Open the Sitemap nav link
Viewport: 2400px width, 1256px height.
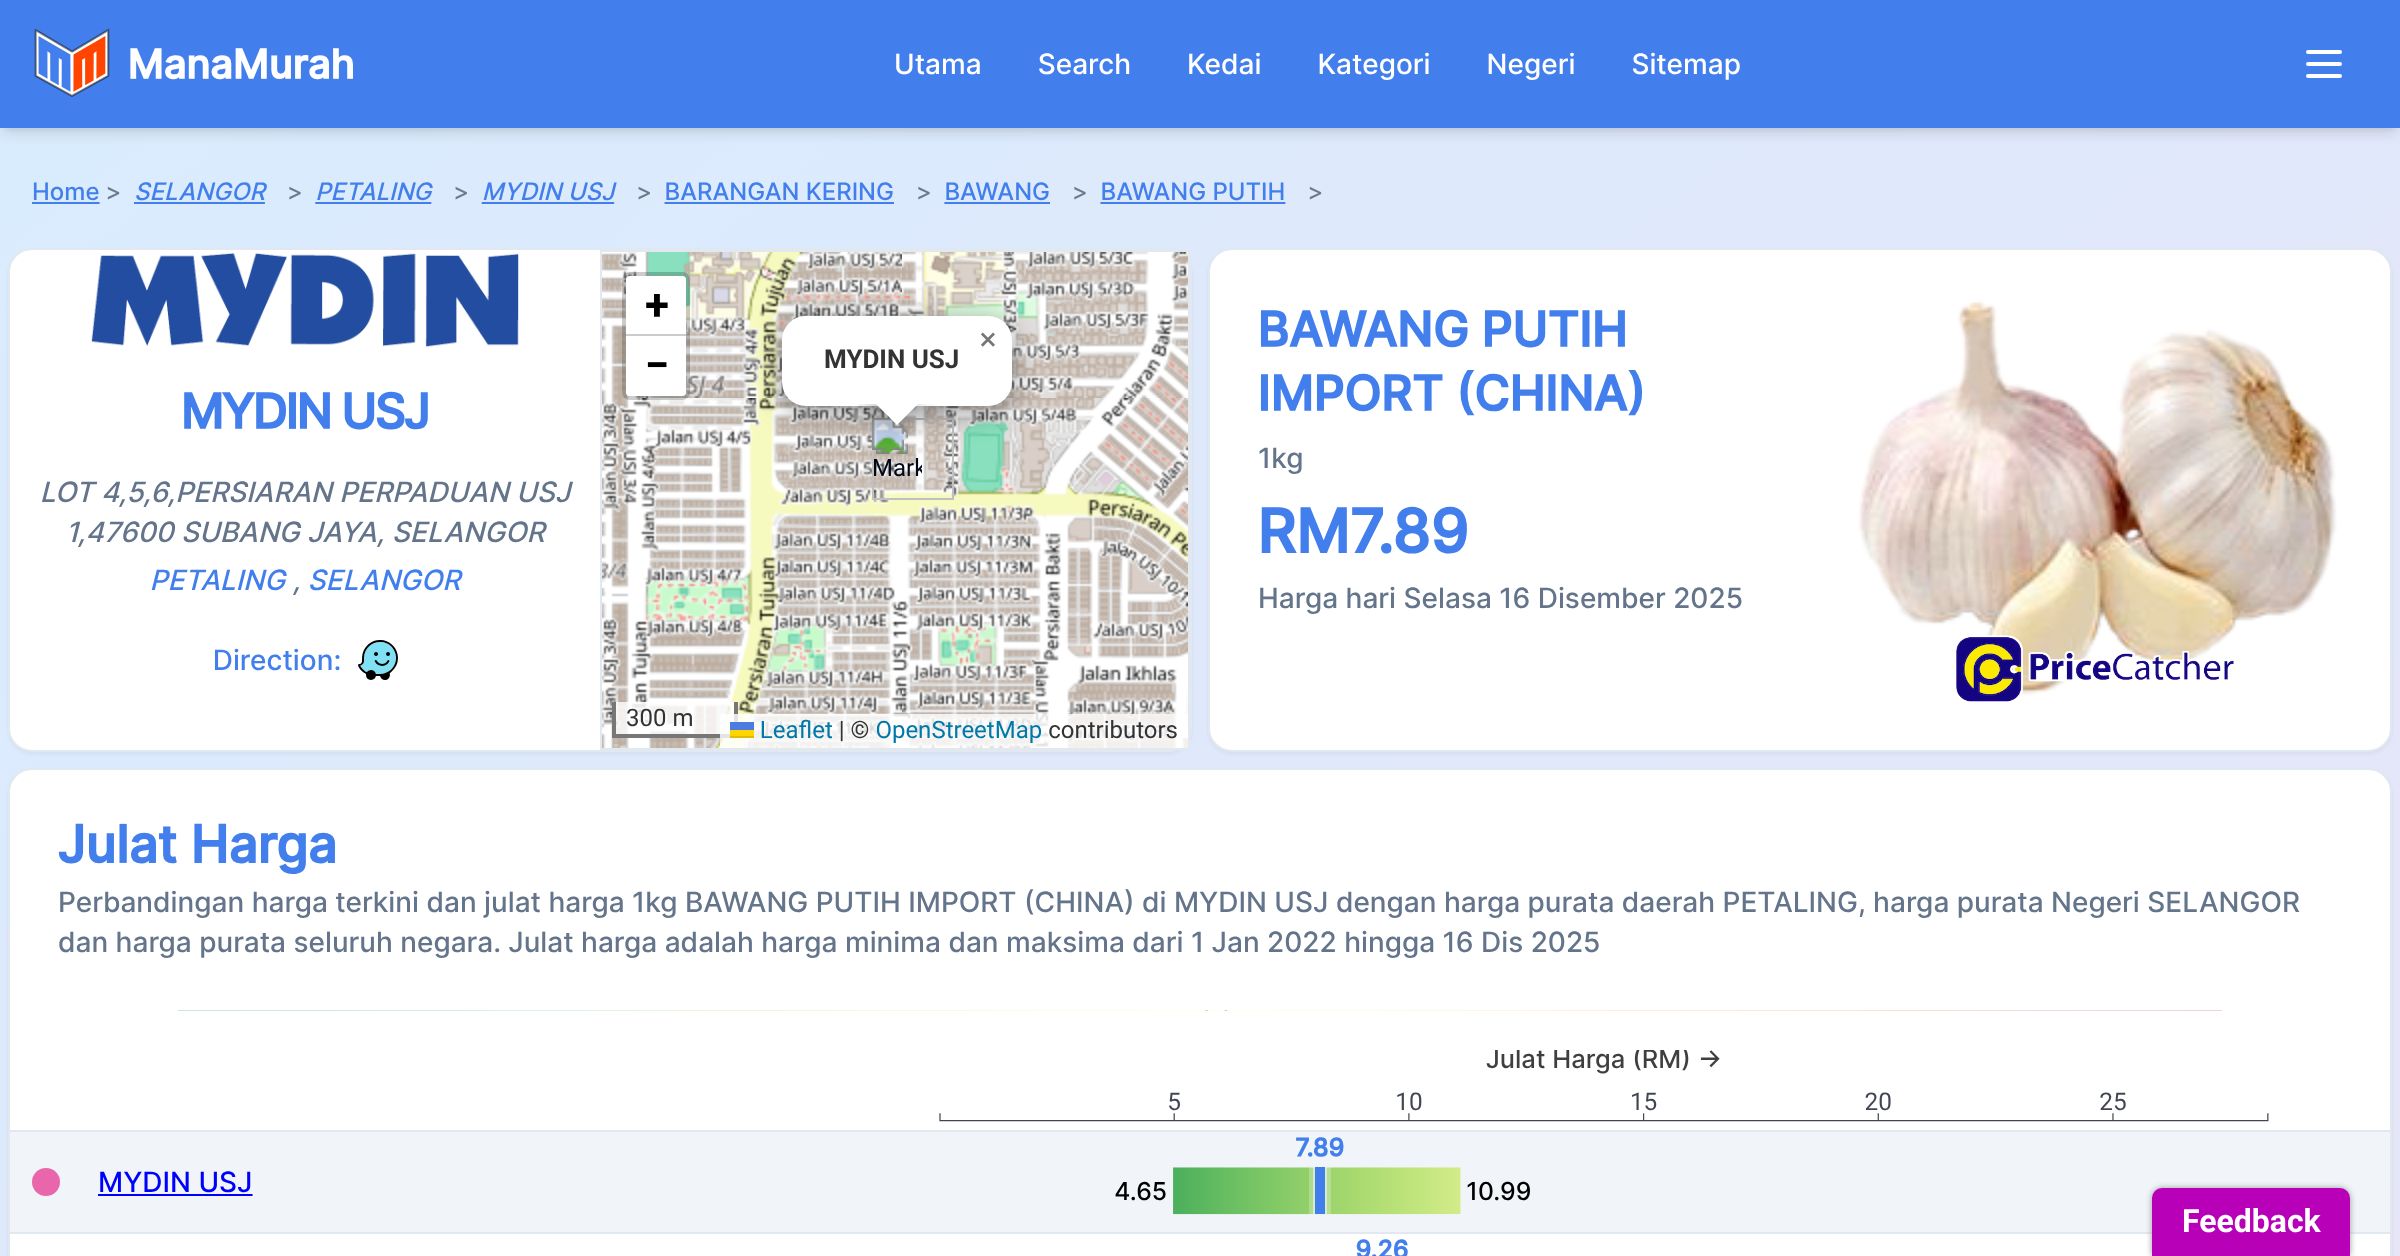[1685, 64]
